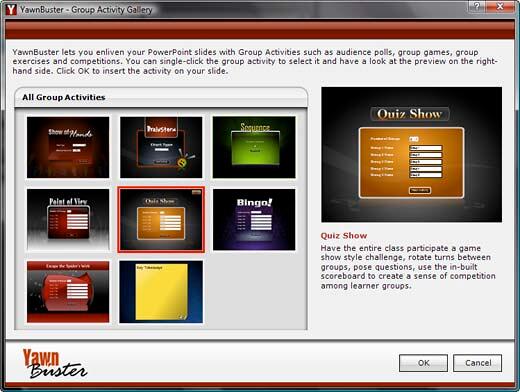
Task: Select the green Sequence activity thumbnail
Action: [x=254, y=147]
